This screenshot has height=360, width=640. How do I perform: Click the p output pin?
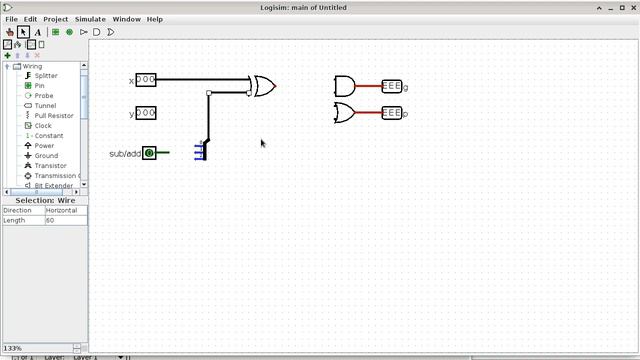[392, 113]
